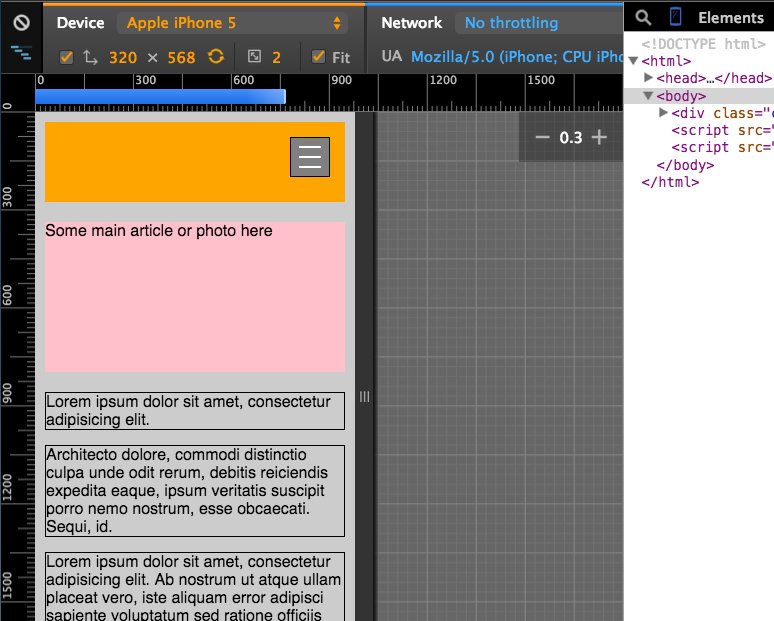The height and width of the screenshot is (621, 774).
Task: Click the zoom out minus button
Action: (x=542, y=137)
